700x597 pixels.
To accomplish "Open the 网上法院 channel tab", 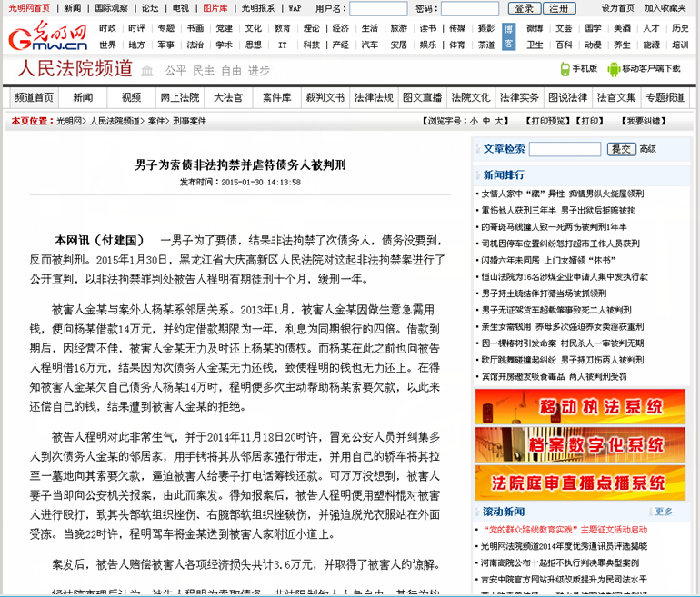I will pyautogui.click(x=180, y=97).
